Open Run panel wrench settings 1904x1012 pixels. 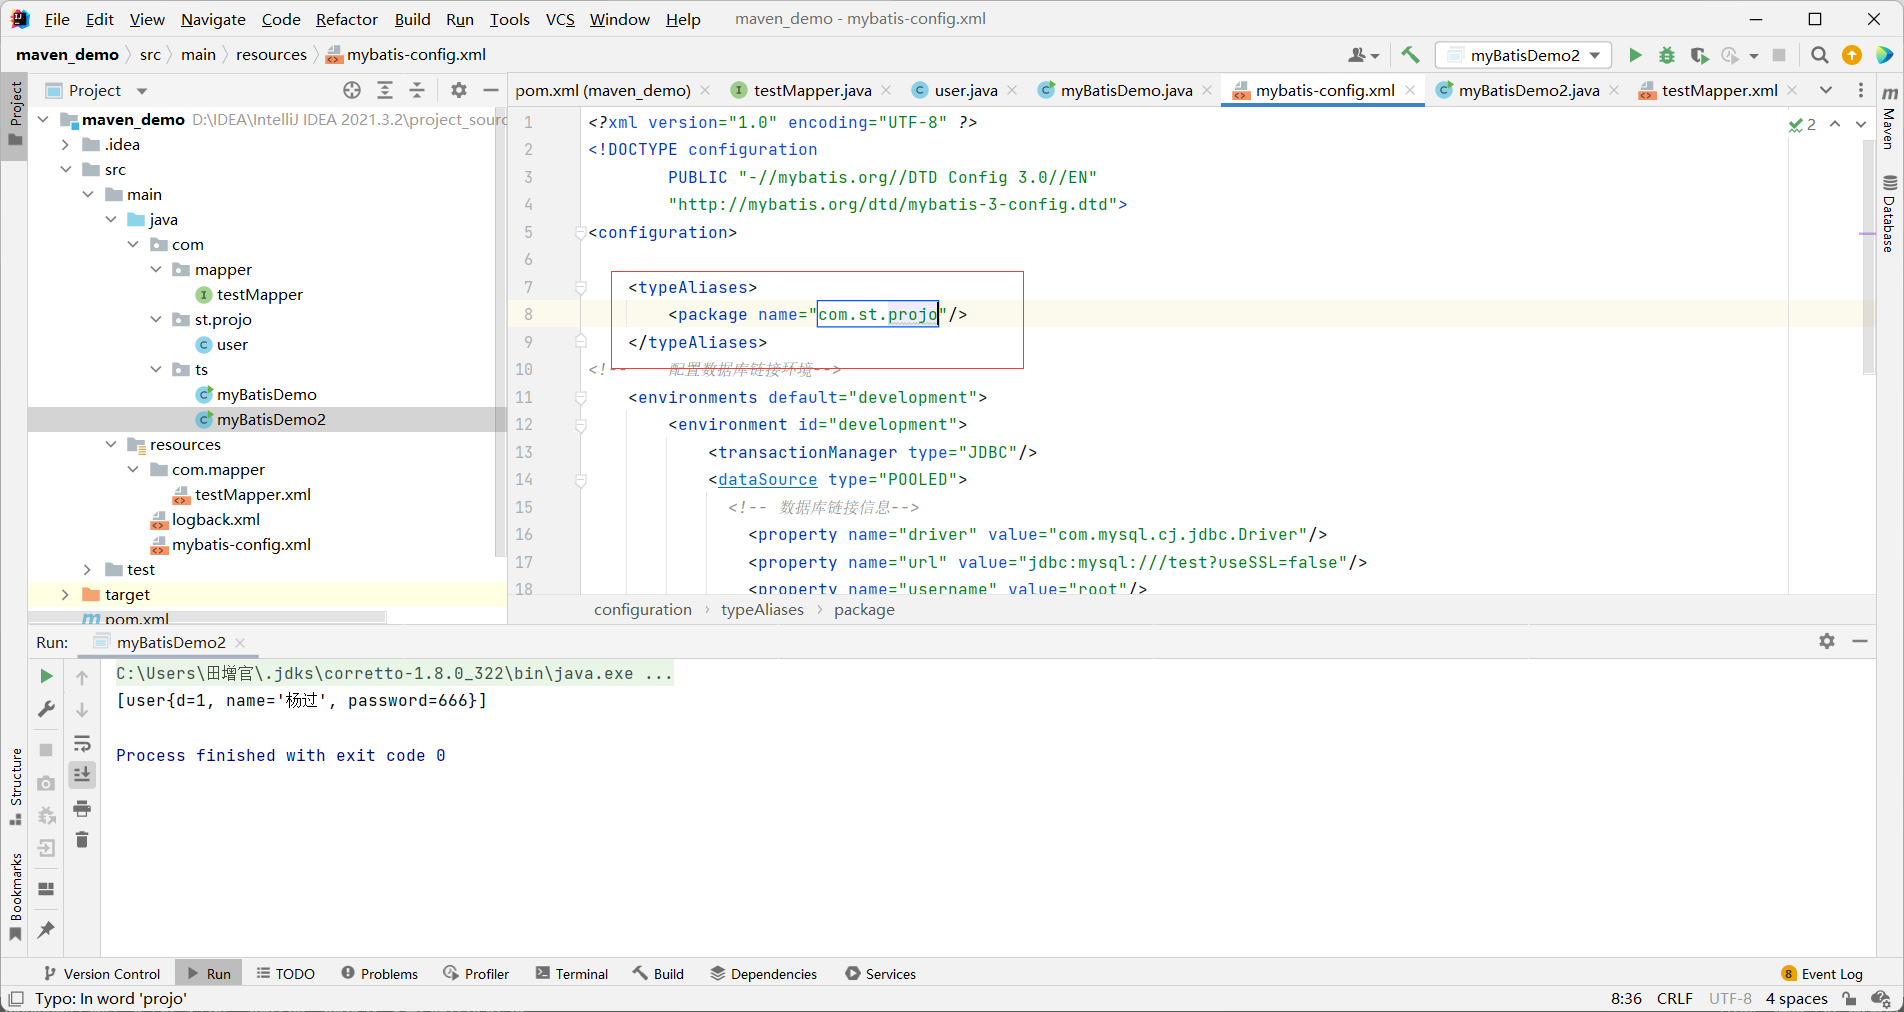pos(46,709)
